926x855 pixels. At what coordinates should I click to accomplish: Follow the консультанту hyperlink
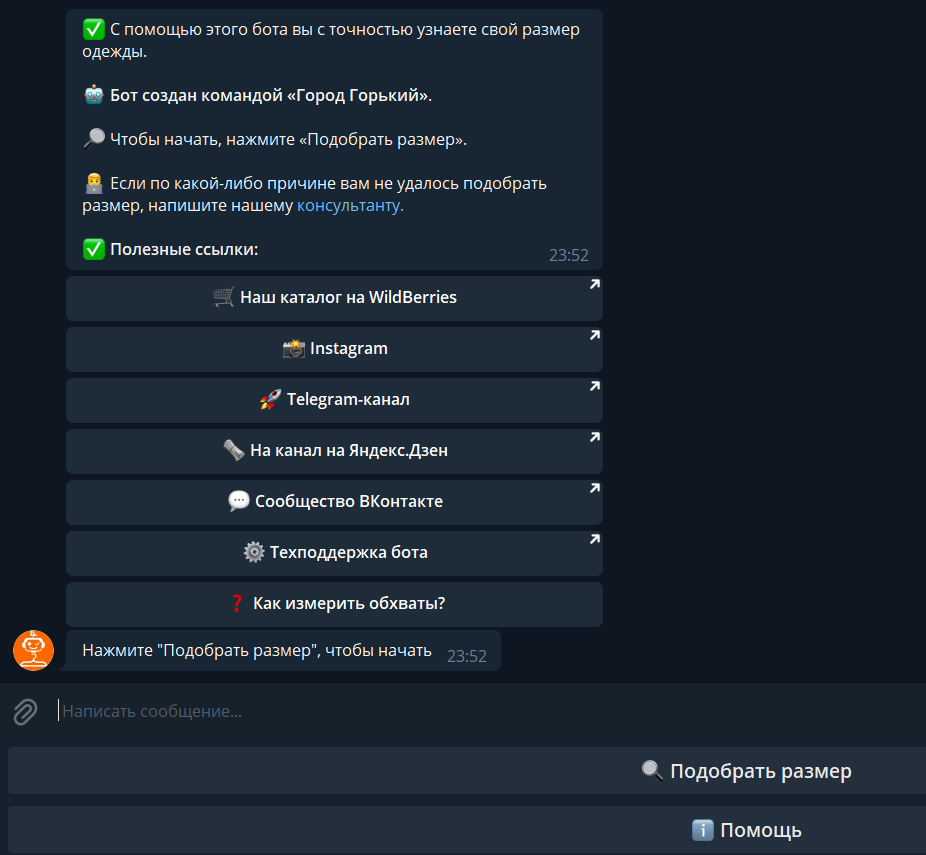point(350,205)
